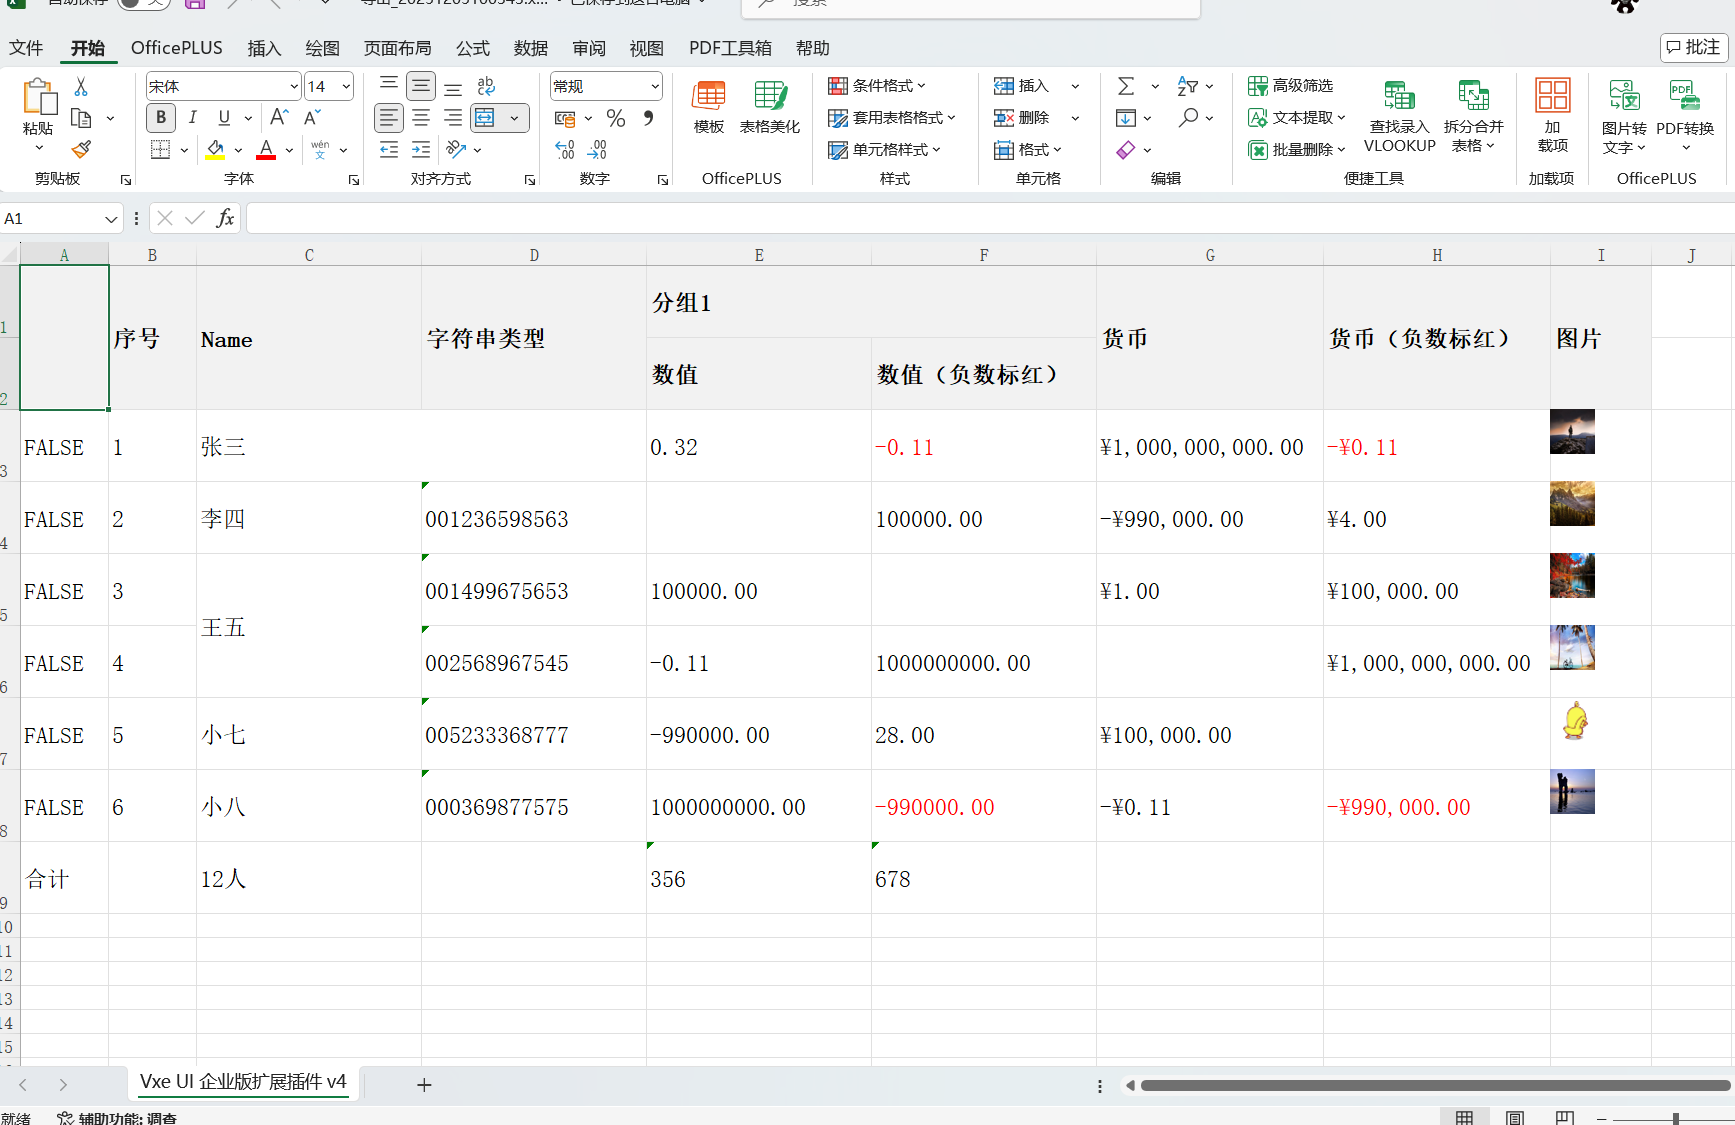This screenshot has width=1735, height=1125.
Task: Toggle Bold formatting button
Action: click(161, 118)
